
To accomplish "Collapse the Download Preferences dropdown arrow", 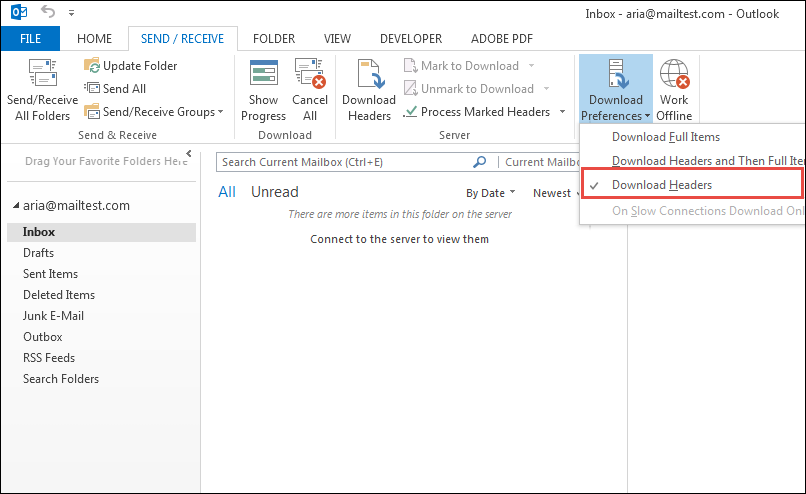I will pyautogui.click(x=647, y=116).
